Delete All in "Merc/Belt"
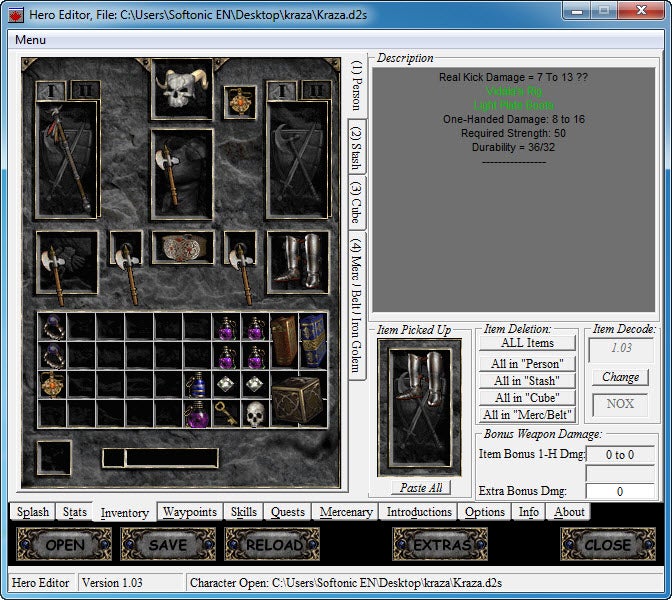Screen dimensions: 672x600 point(527,414)
